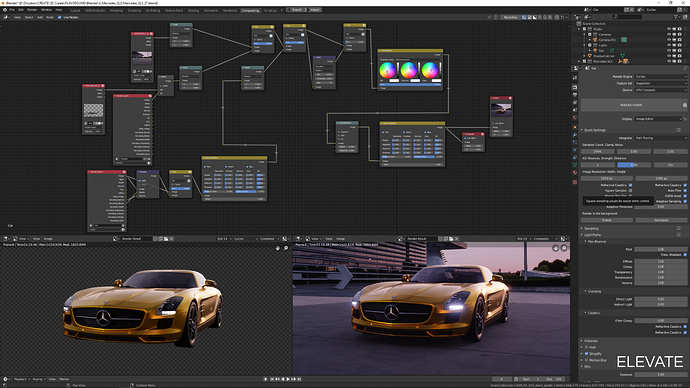Toggle Reflective Caustics checkbox in Quick Settings
690x388 pixels.
pos(631,185)
